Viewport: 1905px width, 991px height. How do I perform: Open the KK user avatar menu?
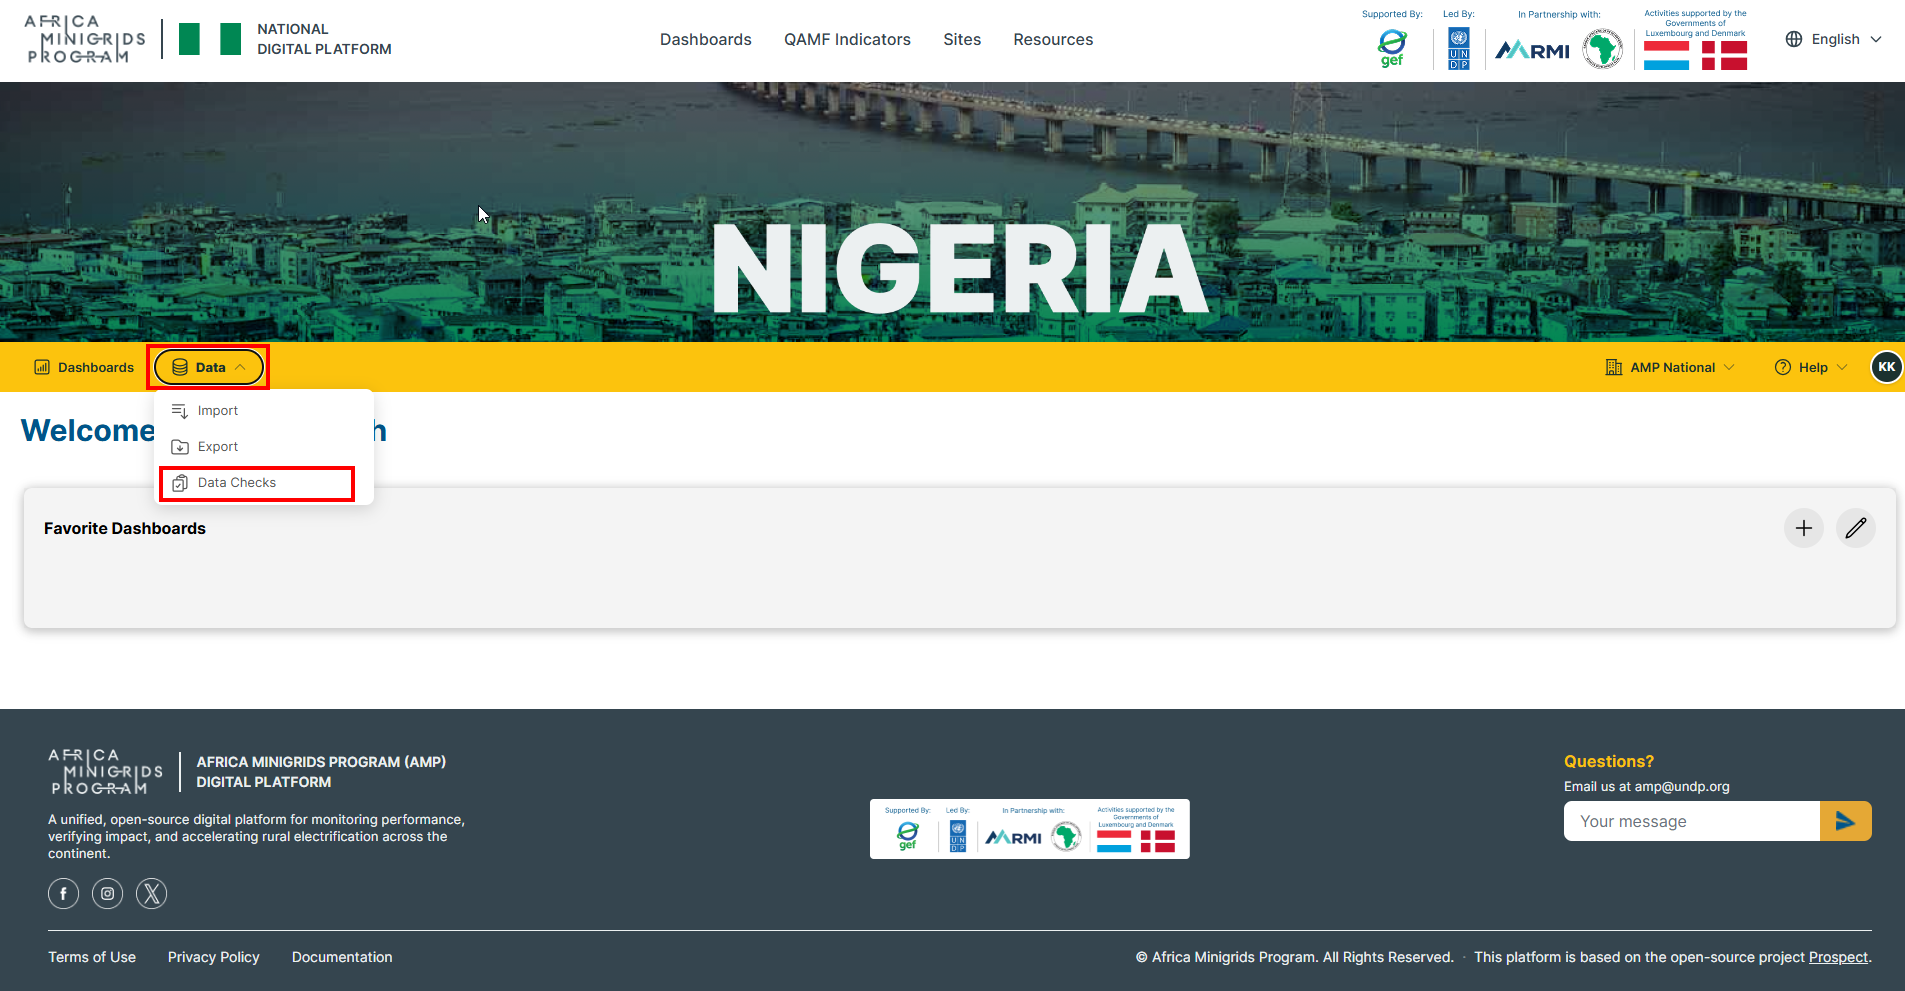point(1887,367)
